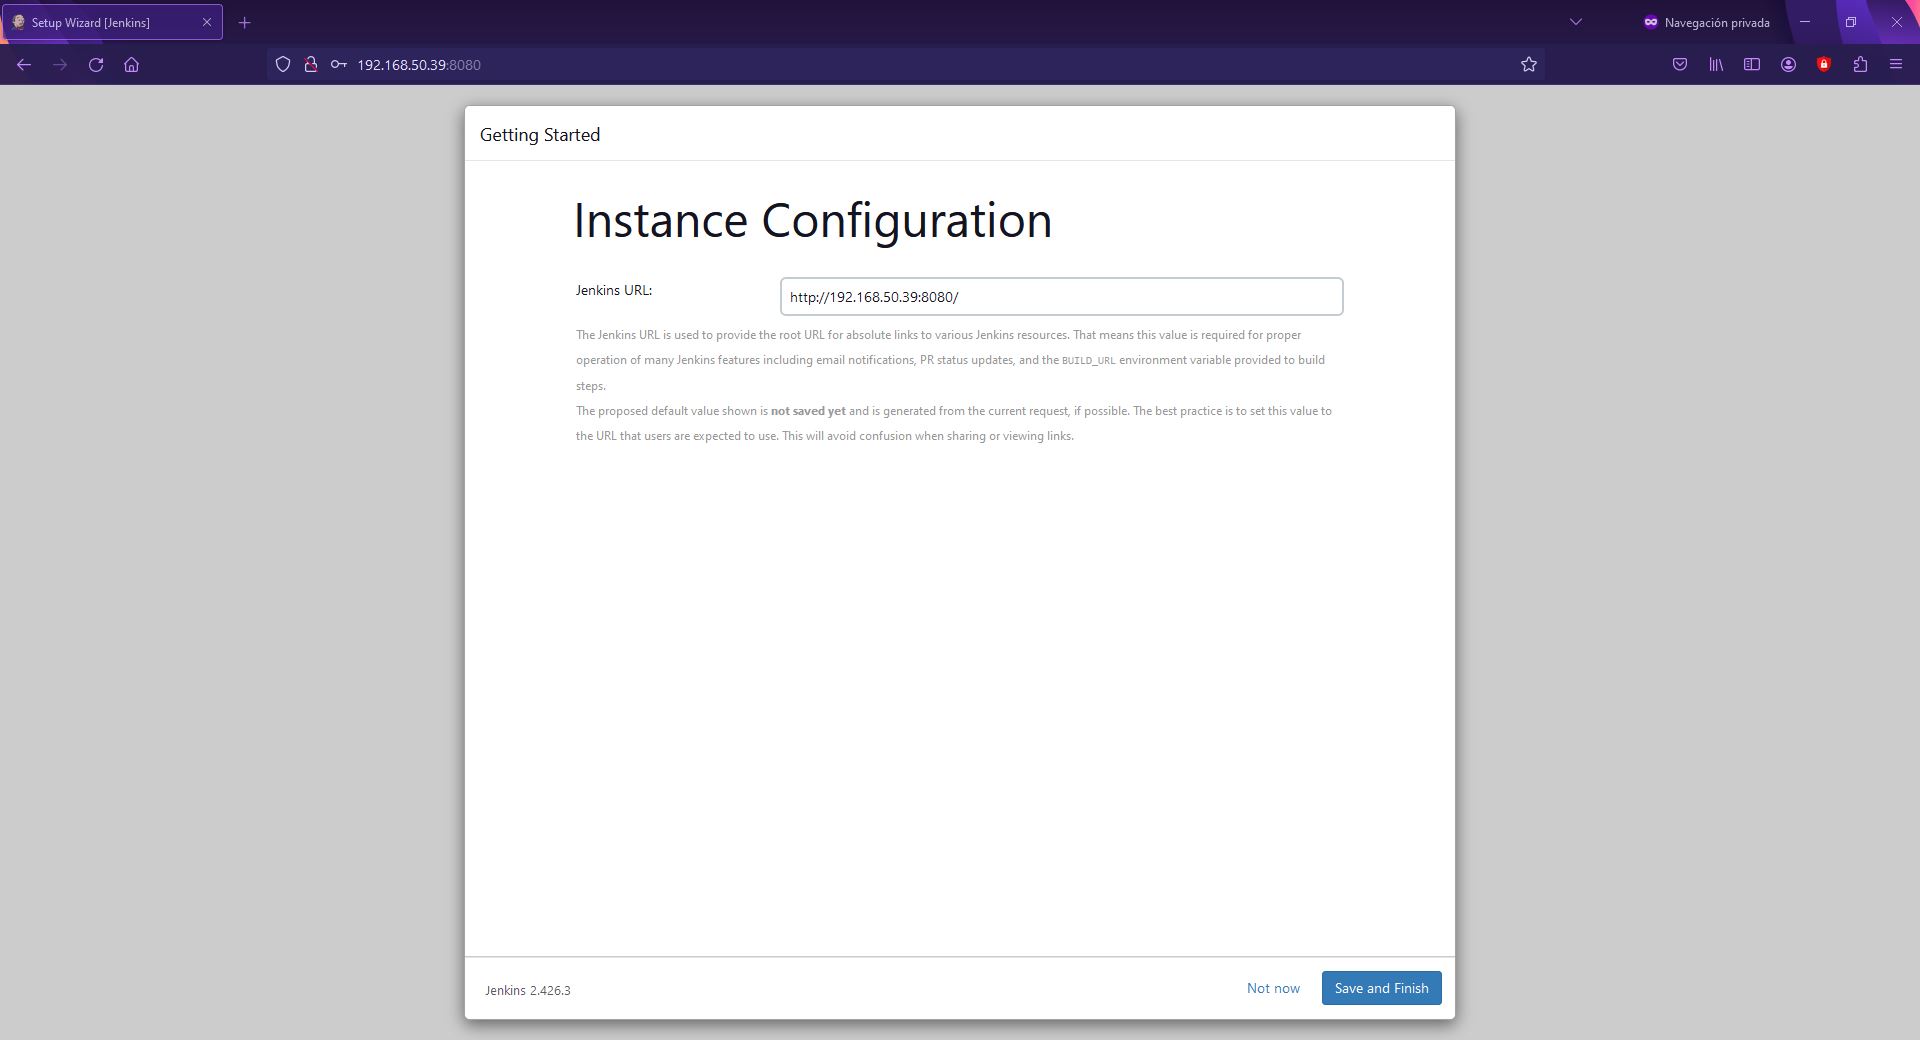This screenshot has width=1920, height=1040.
Task: Open the tracking protection shield
Action: (283, 65)
